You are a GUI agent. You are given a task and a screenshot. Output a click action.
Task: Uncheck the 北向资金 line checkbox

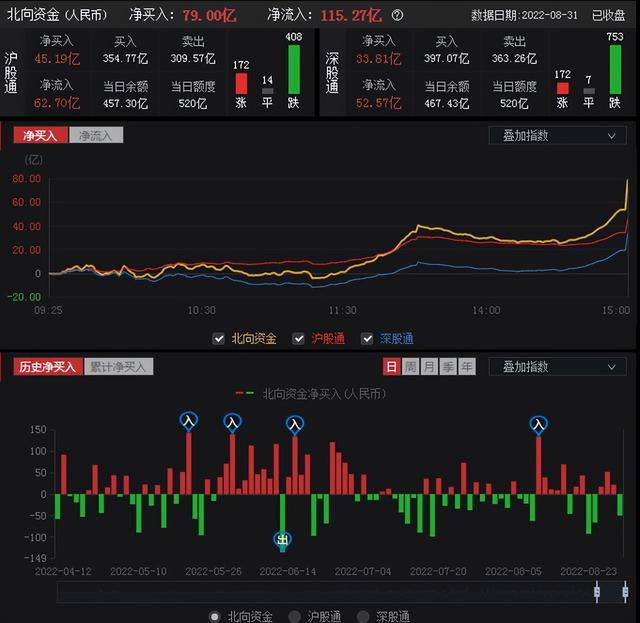219,338
